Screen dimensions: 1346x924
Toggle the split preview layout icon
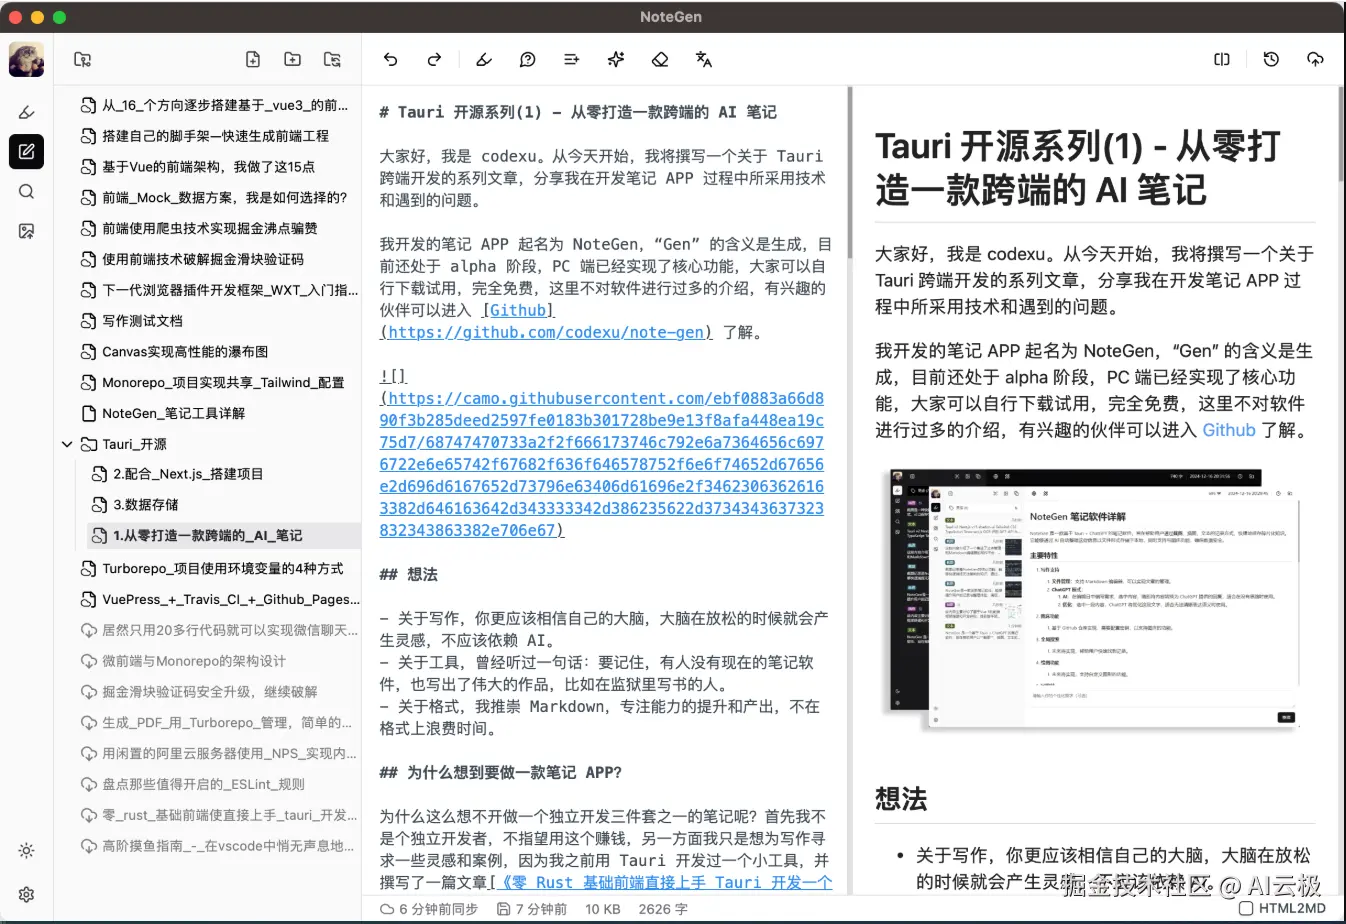click(x=1222, y=60)
